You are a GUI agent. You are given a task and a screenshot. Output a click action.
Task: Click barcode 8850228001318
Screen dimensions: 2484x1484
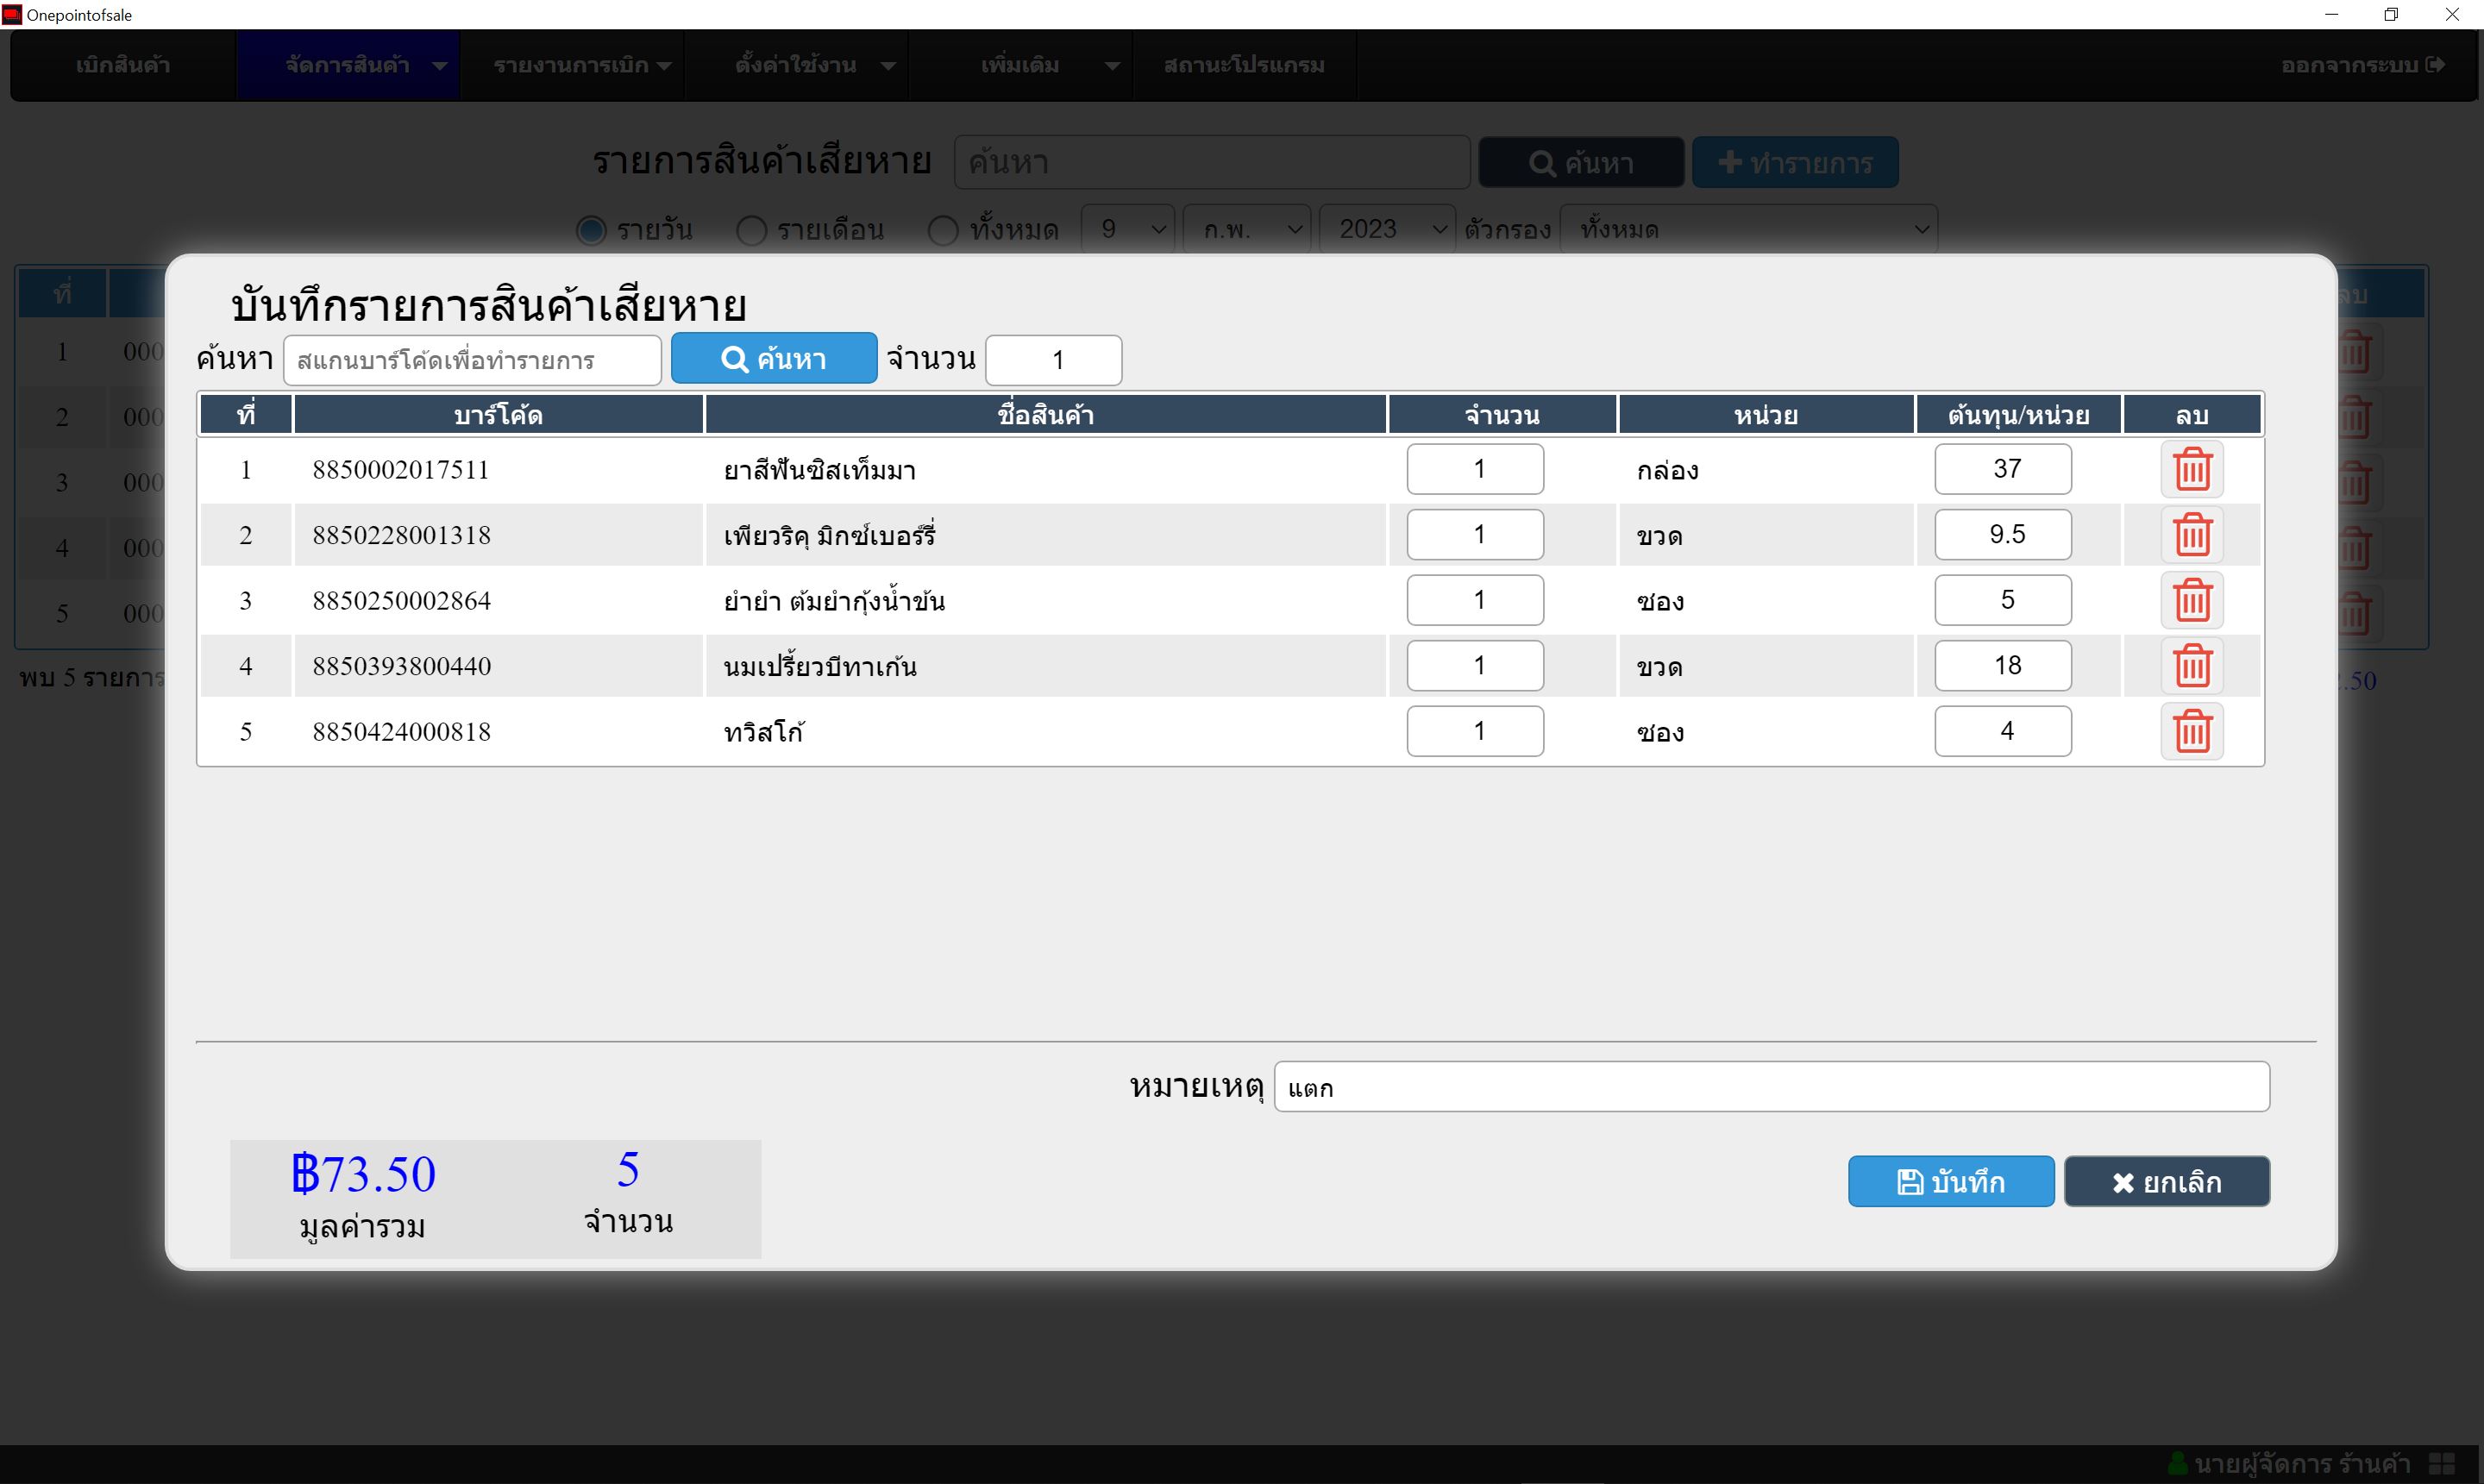[x=401, y=535]
